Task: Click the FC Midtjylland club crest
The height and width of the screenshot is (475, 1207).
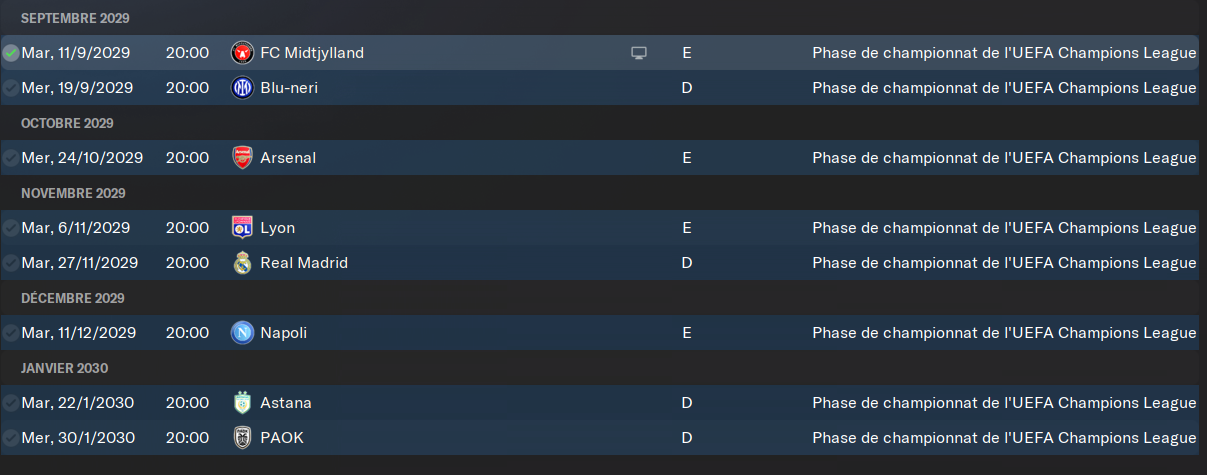Action: coord(241,53)
